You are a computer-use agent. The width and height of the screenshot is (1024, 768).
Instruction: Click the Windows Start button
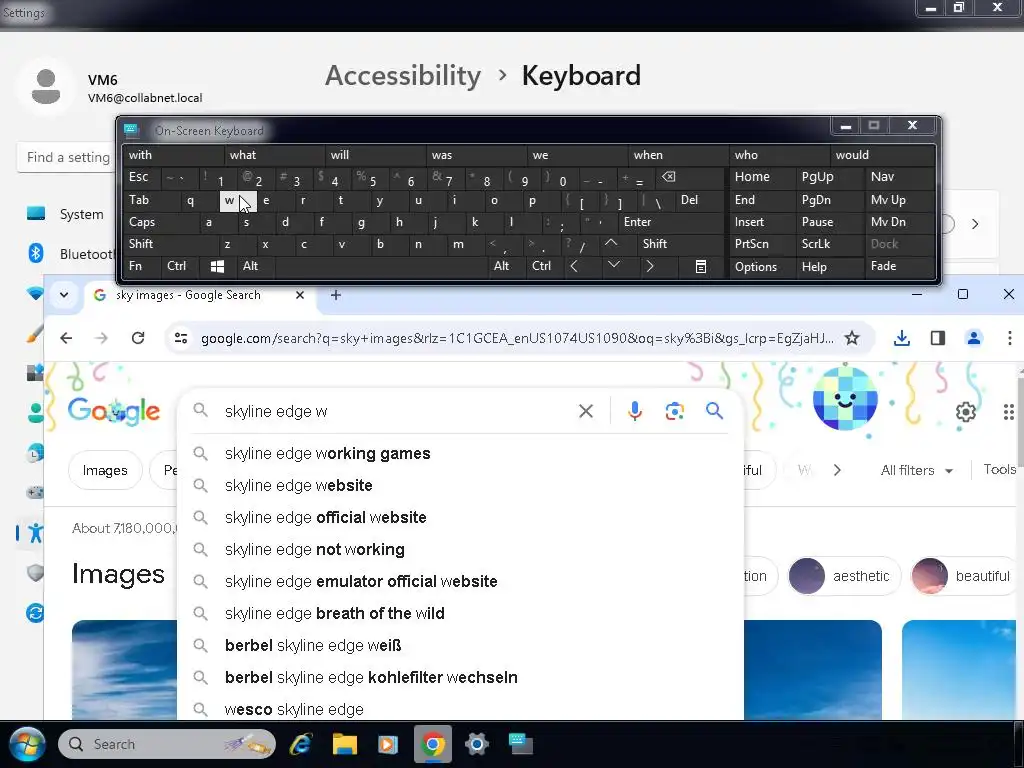tap(27, 744)
